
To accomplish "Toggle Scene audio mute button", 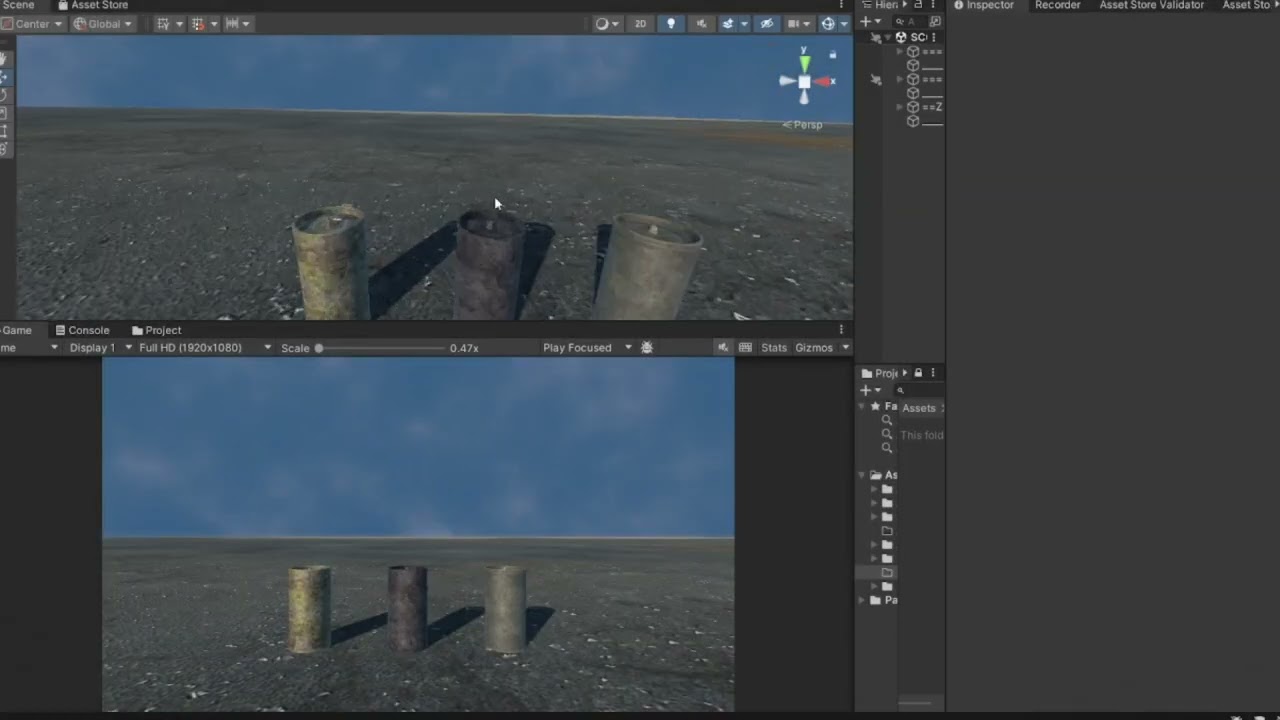I will point(701,24).
